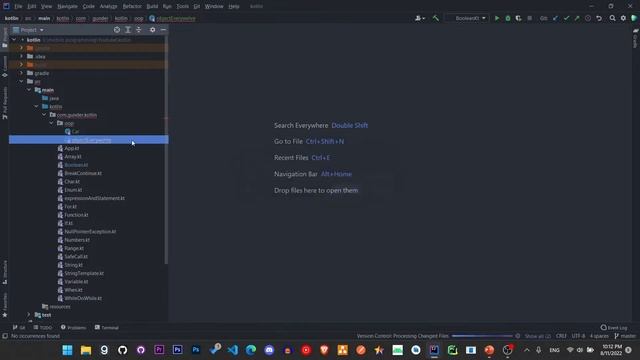Start debugging with the green bug icon

click(x=508, y=18)
